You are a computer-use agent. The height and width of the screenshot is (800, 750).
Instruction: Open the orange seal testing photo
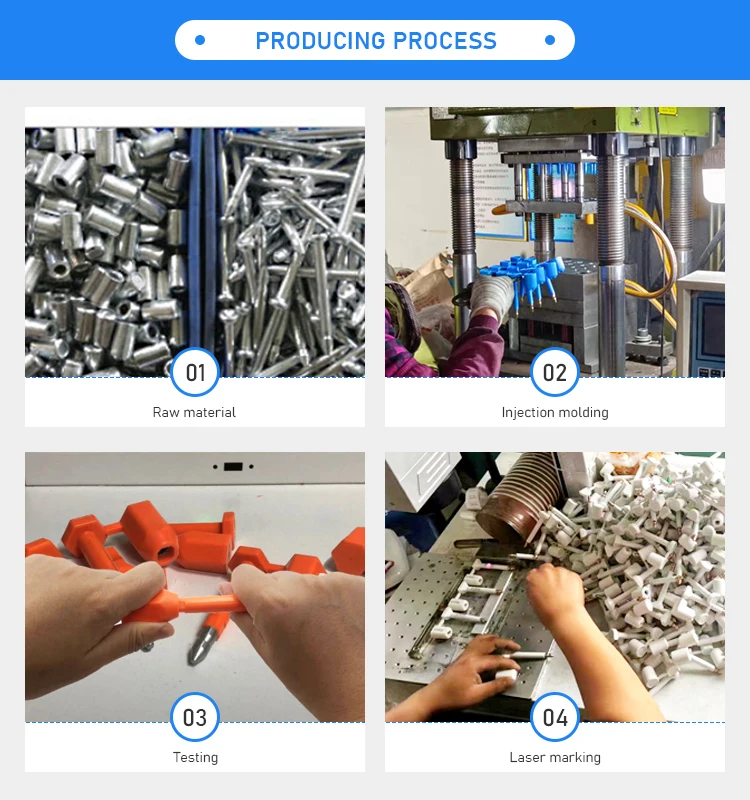pyautogui.click(x=195, y=587)
